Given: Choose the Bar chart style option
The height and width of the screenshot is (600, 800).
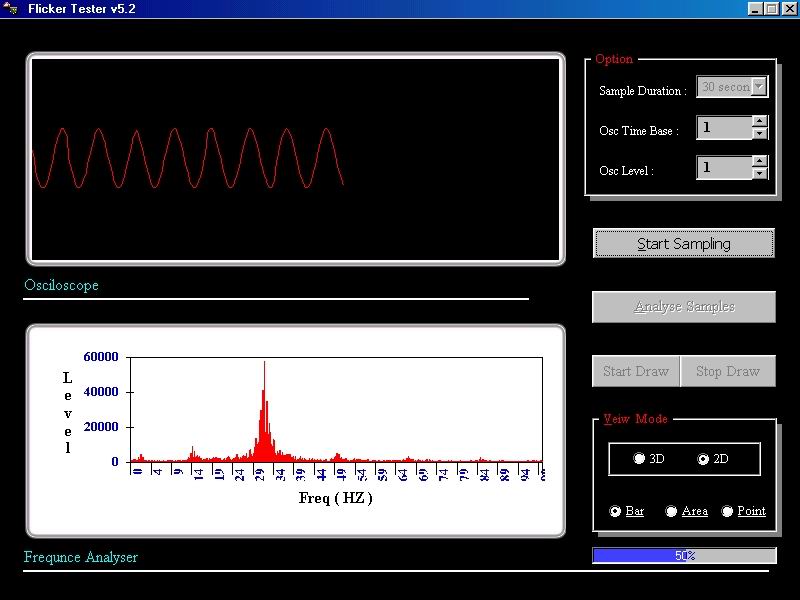Looking at the screenshot, I should click(x=615, y=511).
